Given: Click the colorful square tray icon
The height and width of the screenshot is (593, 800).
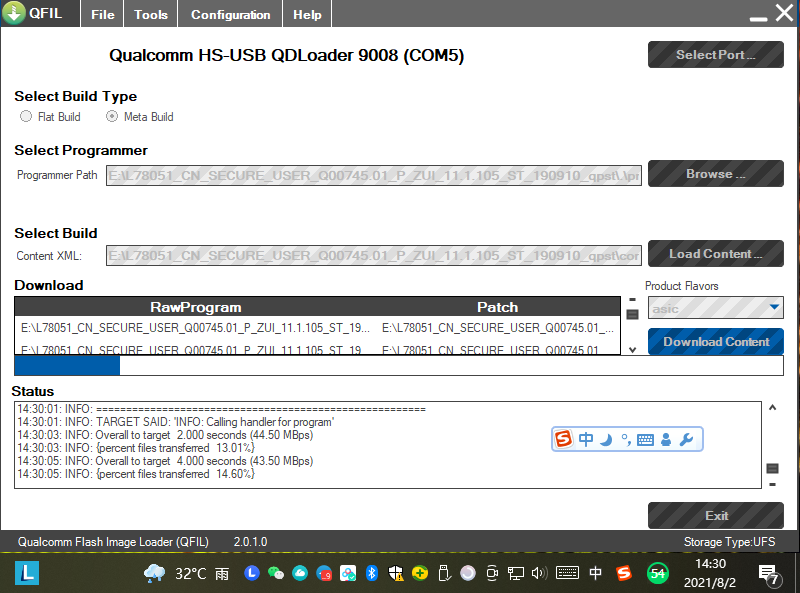Looking at the screenshot, I should [348, 574].
